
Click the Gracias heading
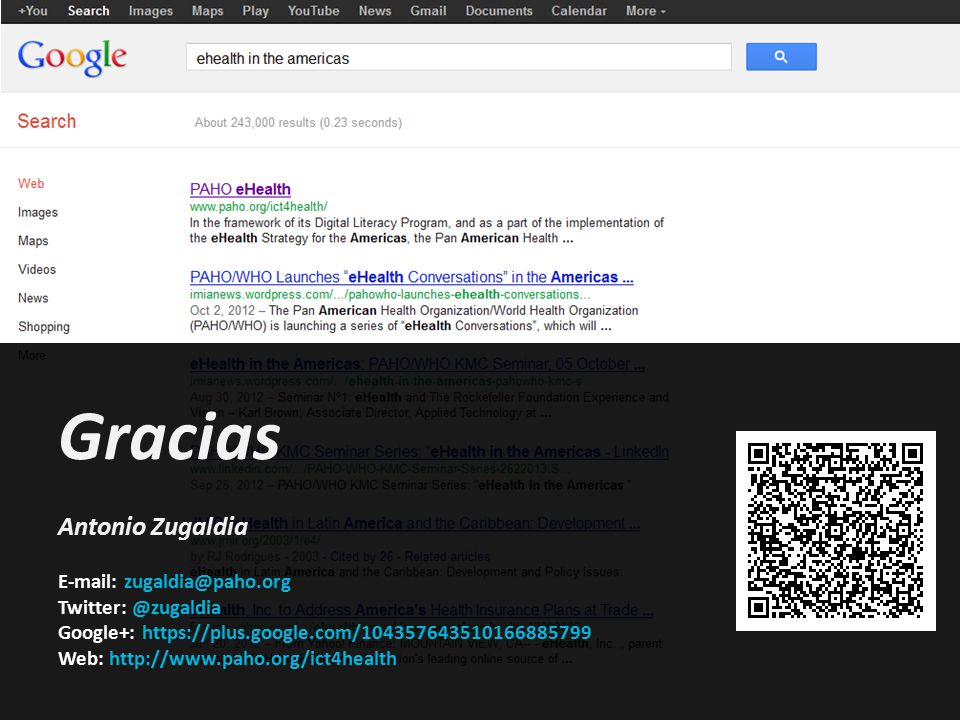[170, 437]
